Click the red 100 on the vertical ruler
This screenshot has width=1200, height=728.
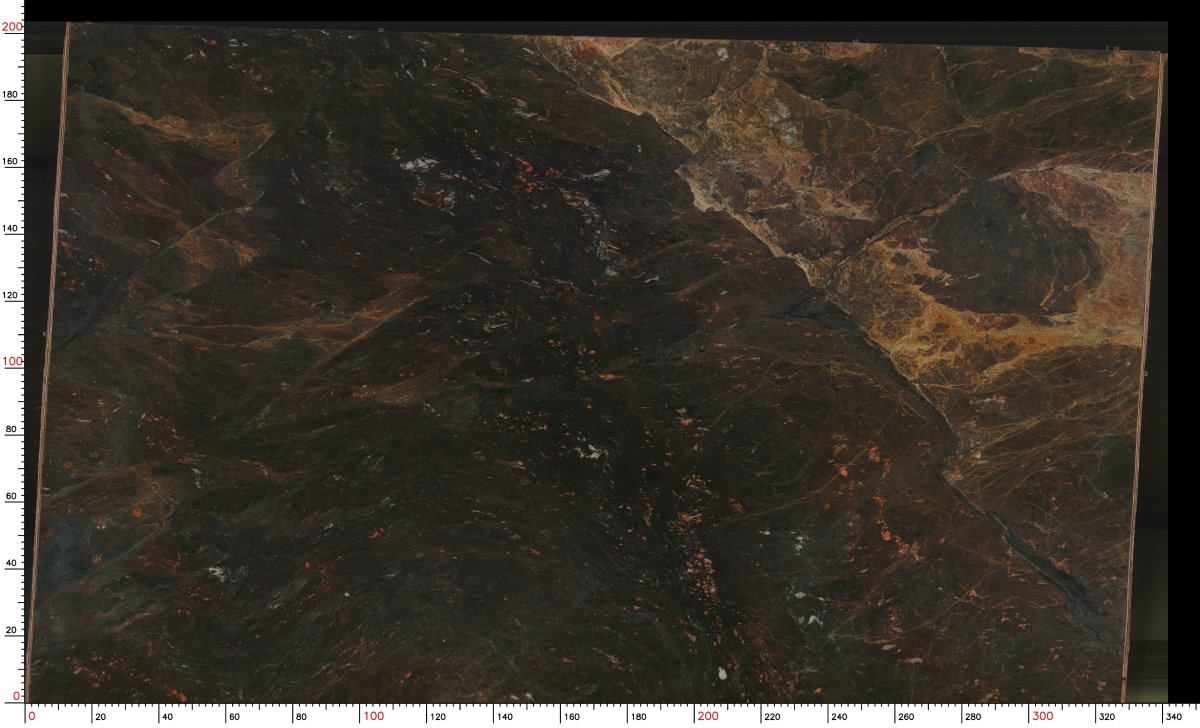click(11, 361)
